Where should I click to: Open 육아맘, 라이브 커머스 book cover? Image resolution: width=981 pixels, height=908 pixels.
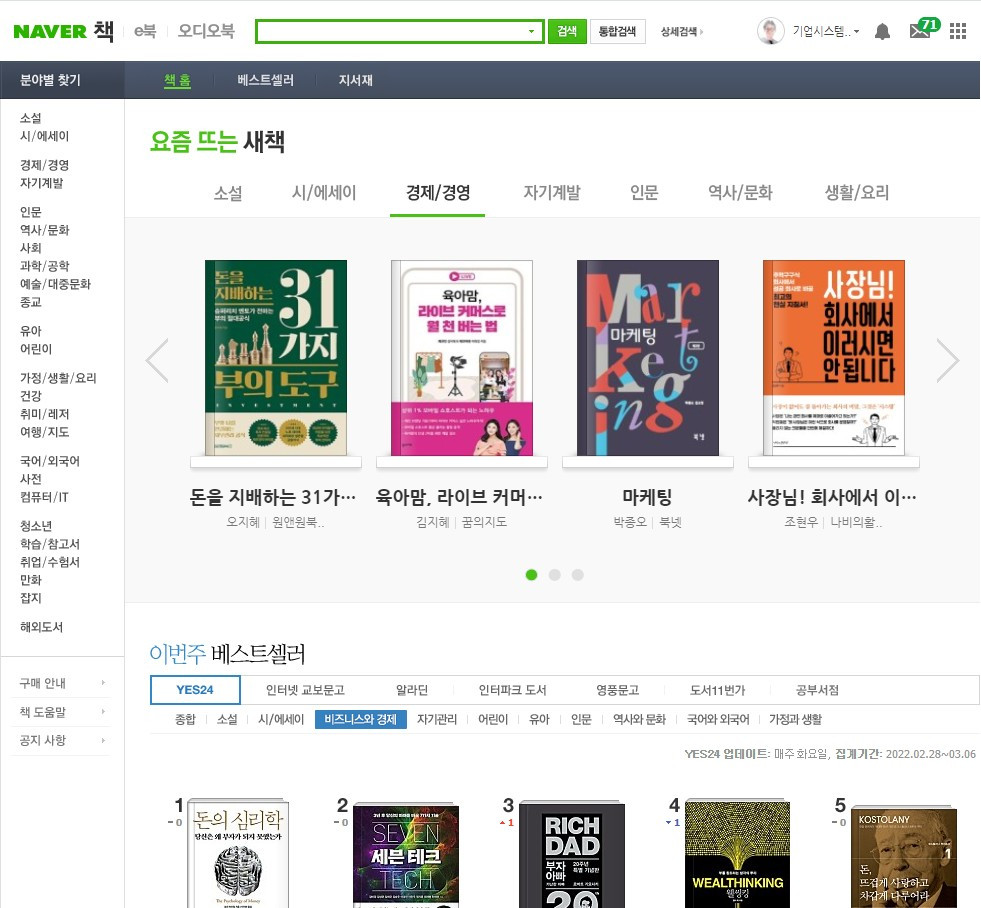(462, 358)
